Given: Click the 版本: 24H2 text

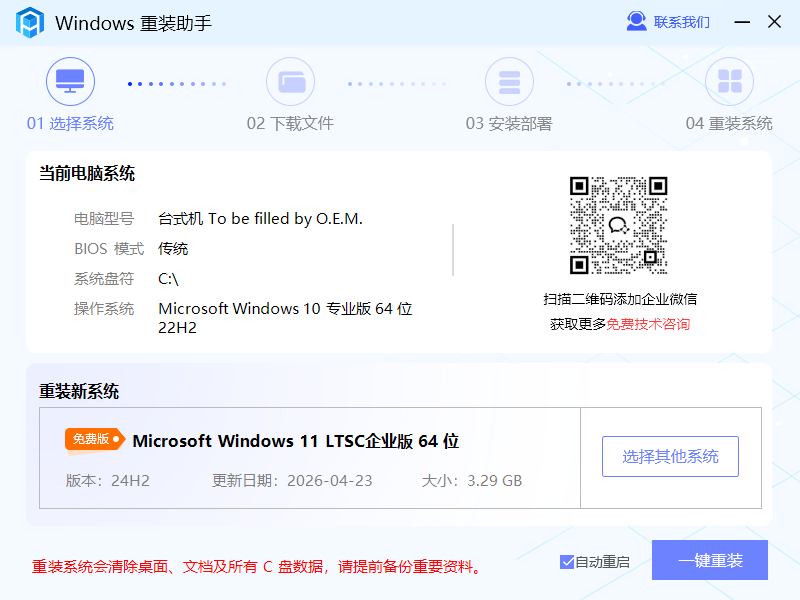Looking at the screenshot, I should click(x=108, y=481).
